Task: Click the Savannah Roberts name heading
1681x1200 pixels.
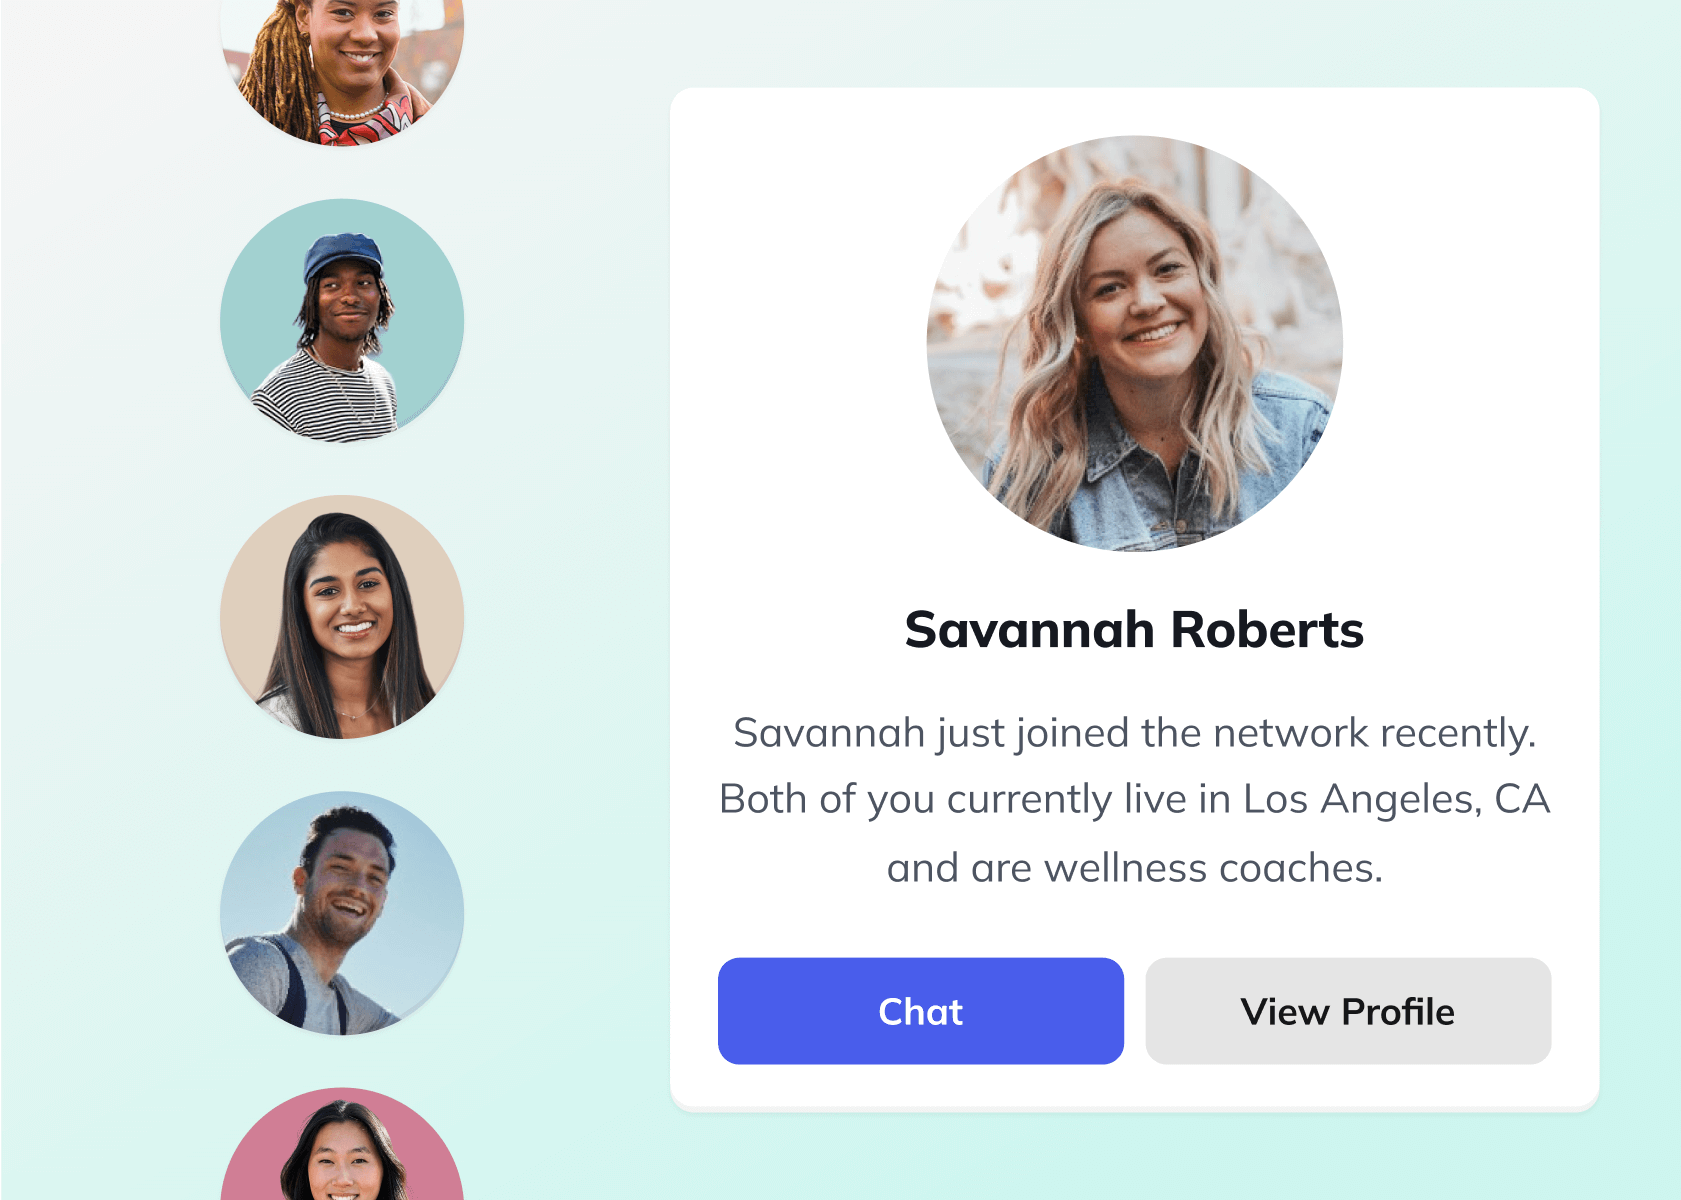Action: tap(1134, 630)
